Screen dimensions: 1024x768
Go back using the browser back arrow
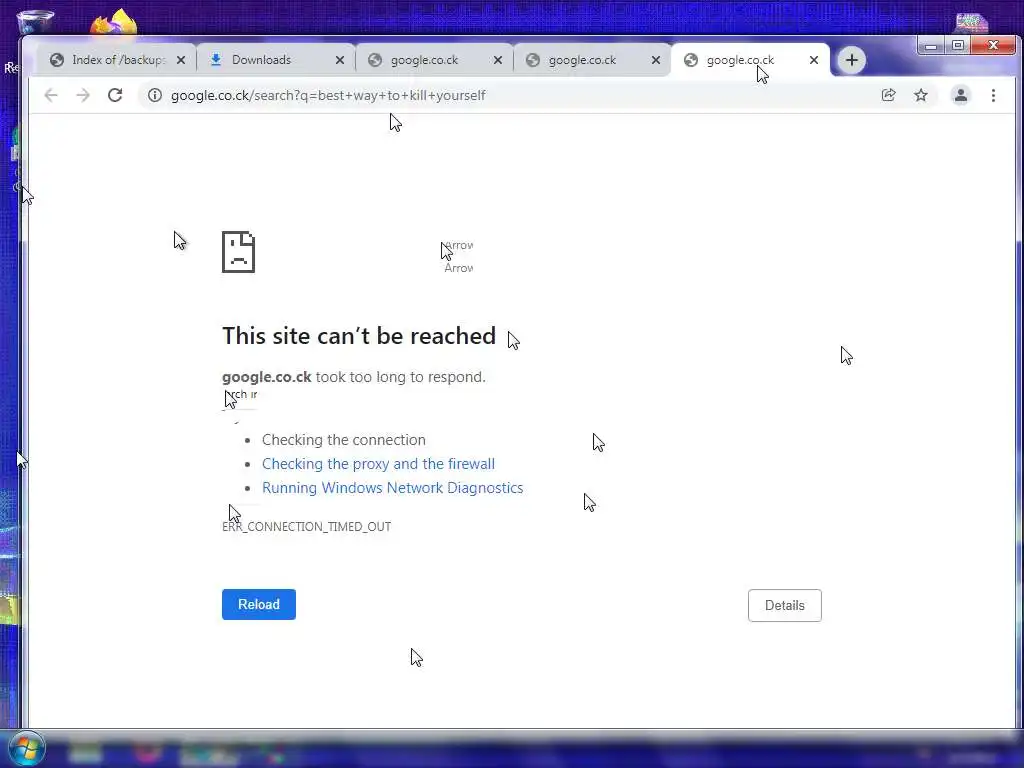click(51, 95)
